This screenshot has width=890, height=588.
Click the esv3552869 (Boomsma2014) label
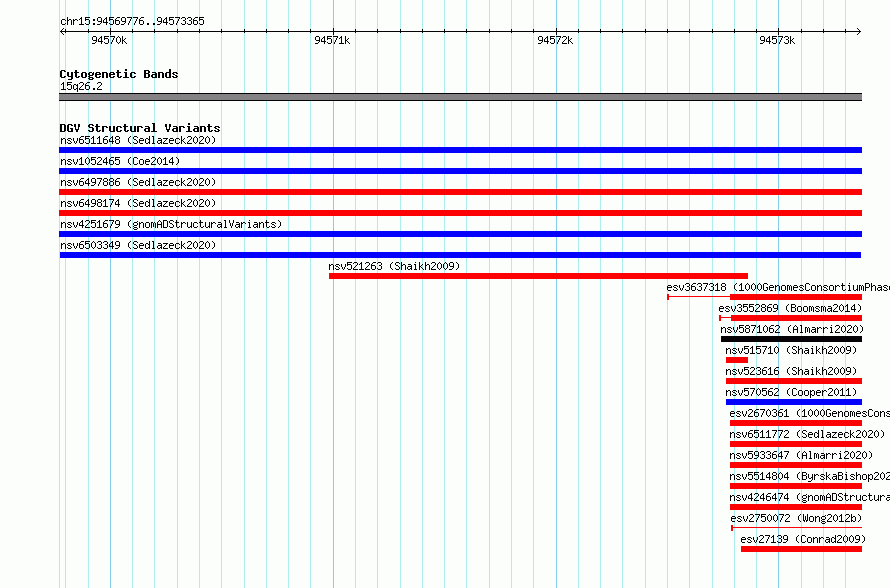tap(790, 308)
